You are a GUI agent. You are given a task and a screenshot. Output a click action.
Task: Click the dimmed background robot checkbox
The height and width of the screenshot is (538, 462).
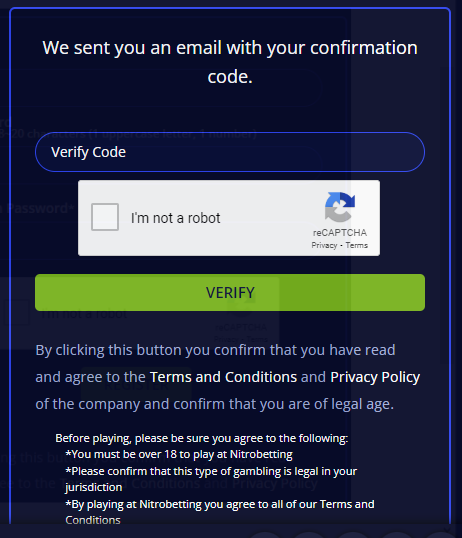pyautogui.click(x=16, y=313)
